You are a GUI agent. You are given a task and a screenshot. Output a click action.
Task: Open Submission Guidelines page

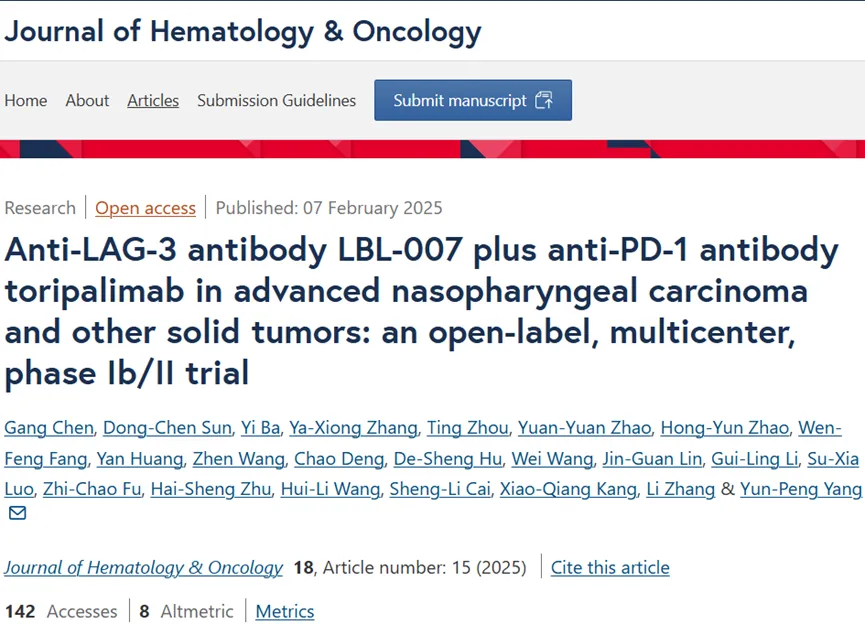276,100
